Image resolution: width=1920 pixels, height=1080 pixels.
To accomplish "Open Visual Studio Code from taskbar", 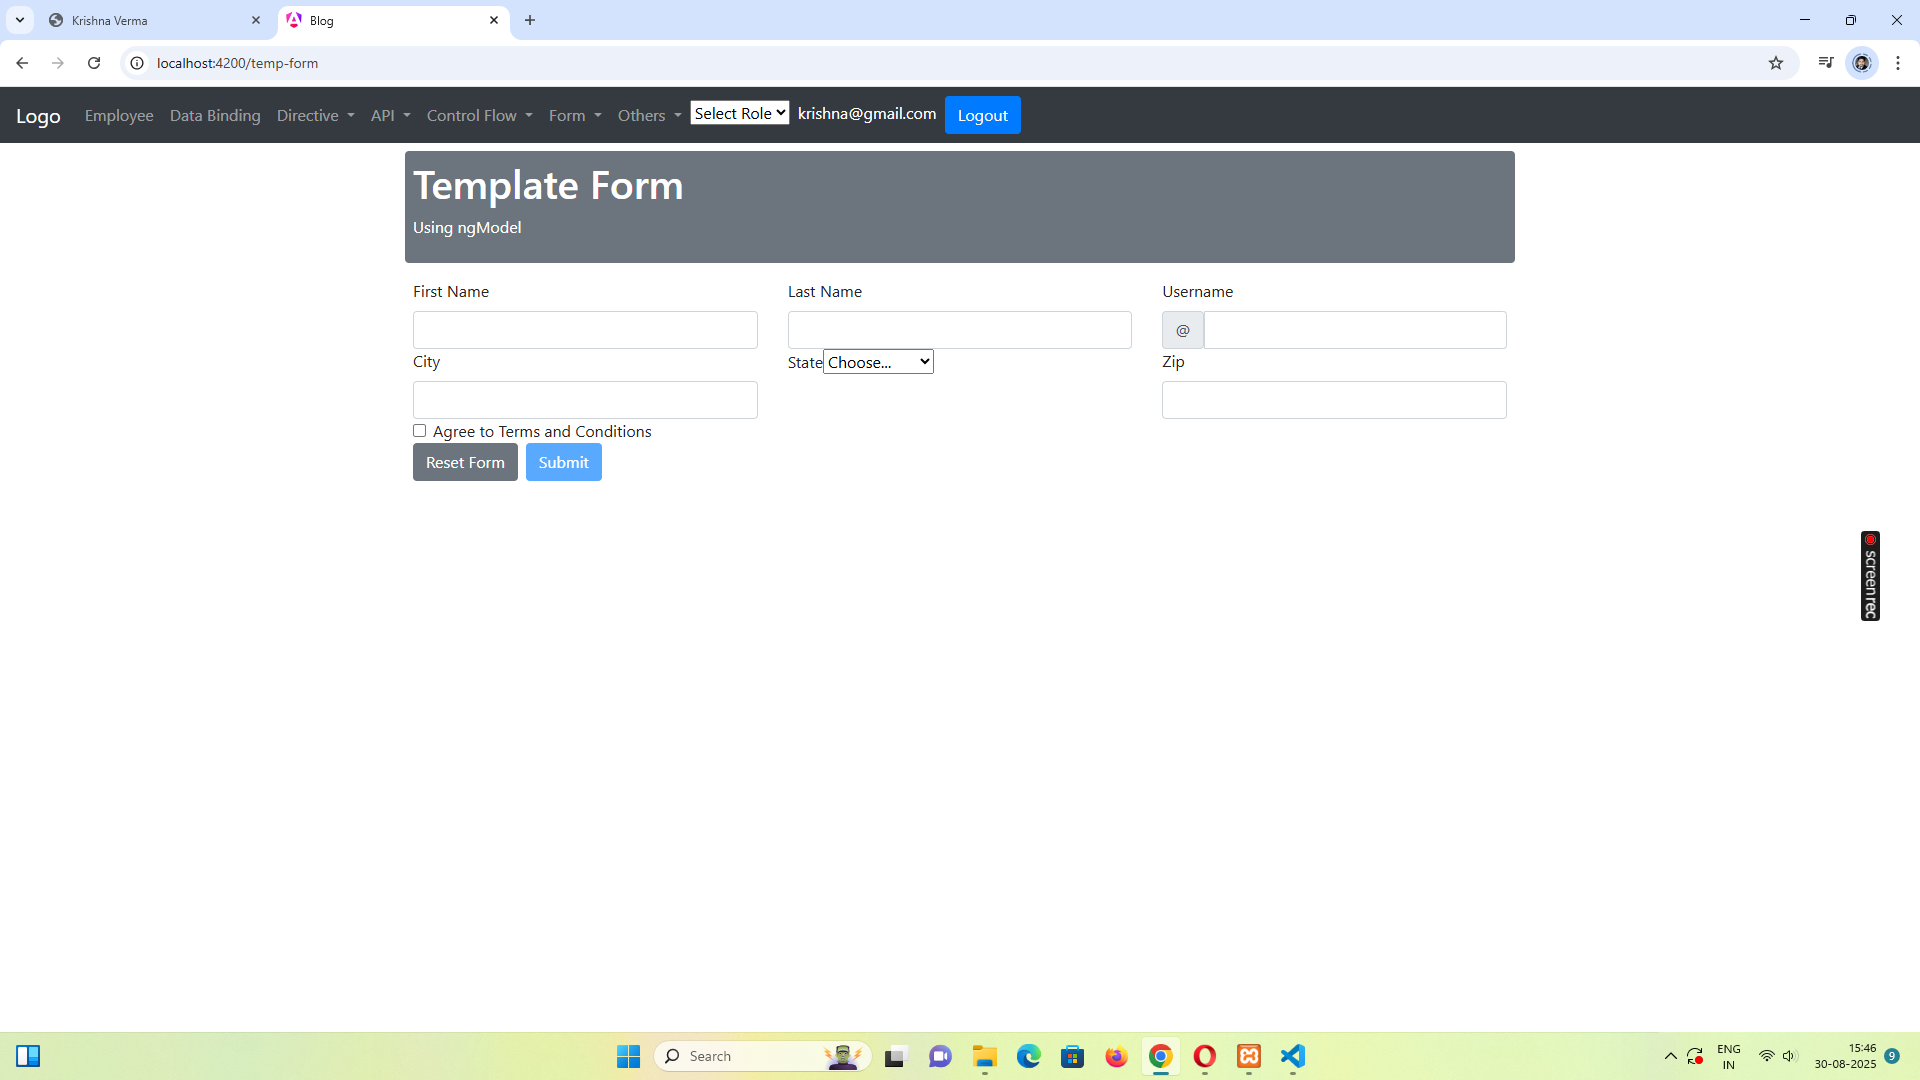I will 1293,1056.
